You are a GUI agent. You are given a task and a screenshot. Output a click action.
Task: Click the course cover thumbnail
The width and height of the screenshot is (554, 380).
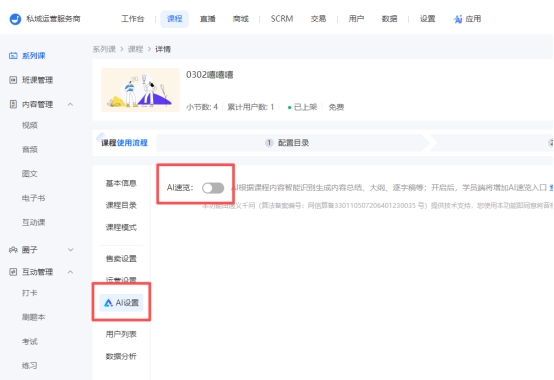(140, 90)
